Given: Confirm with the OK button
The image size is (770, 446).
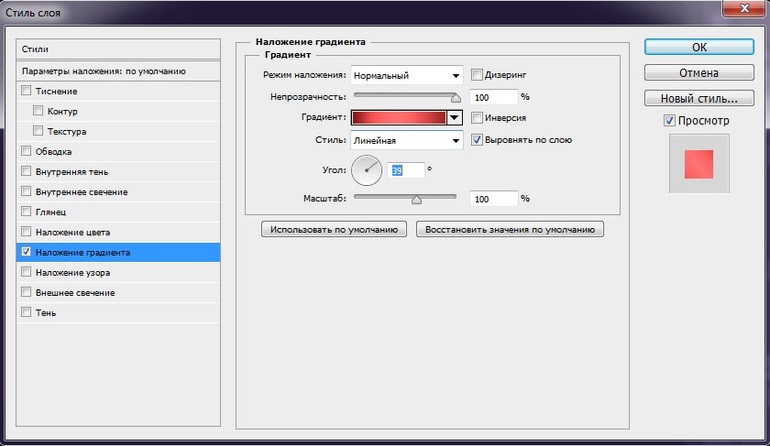Looking at the screenshot, I should [x=699, y=47].
